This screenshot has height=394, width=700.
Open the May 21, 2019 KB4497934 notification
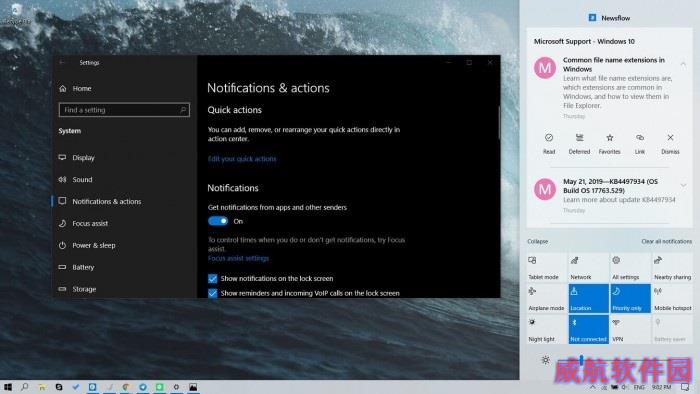point(610,195)
